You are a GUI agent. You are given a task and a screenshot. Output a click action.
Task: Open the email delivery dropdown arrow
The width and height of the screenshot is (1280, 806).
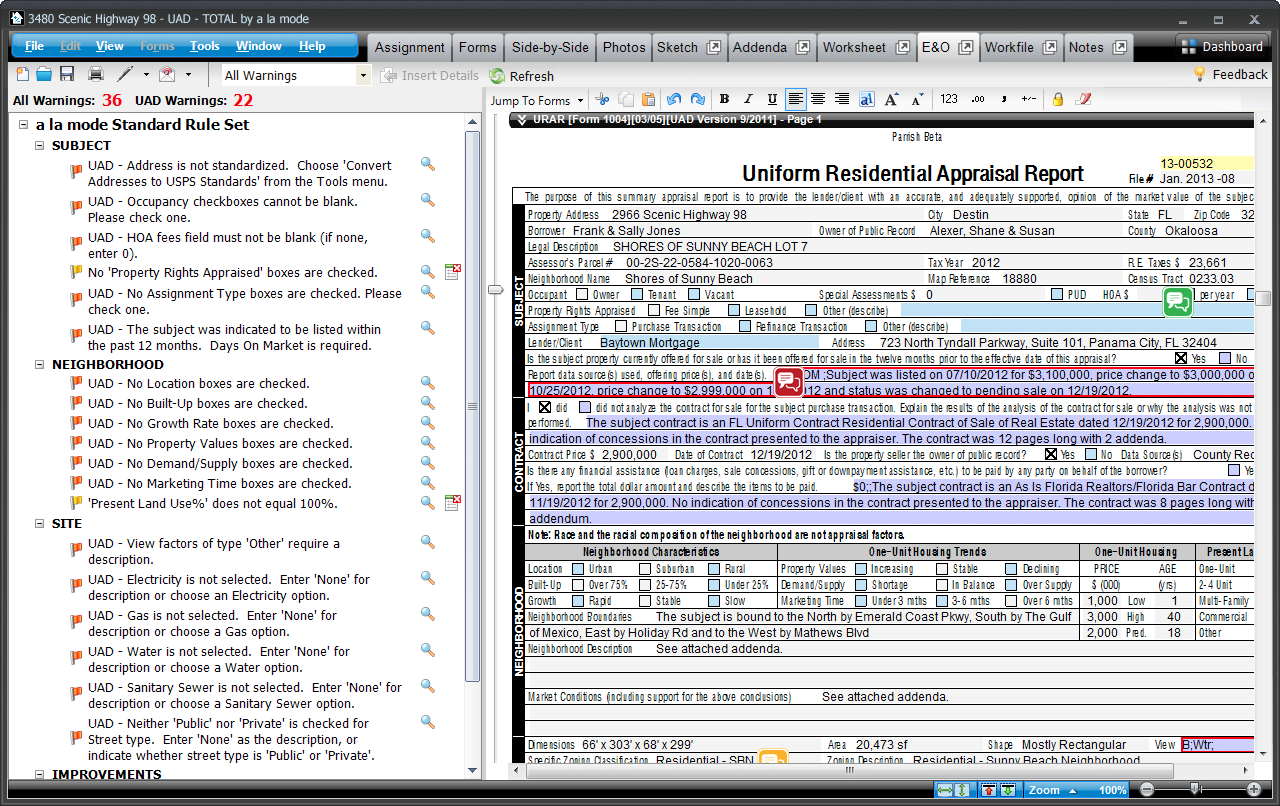pyautogui.click(x=188, y=74)
